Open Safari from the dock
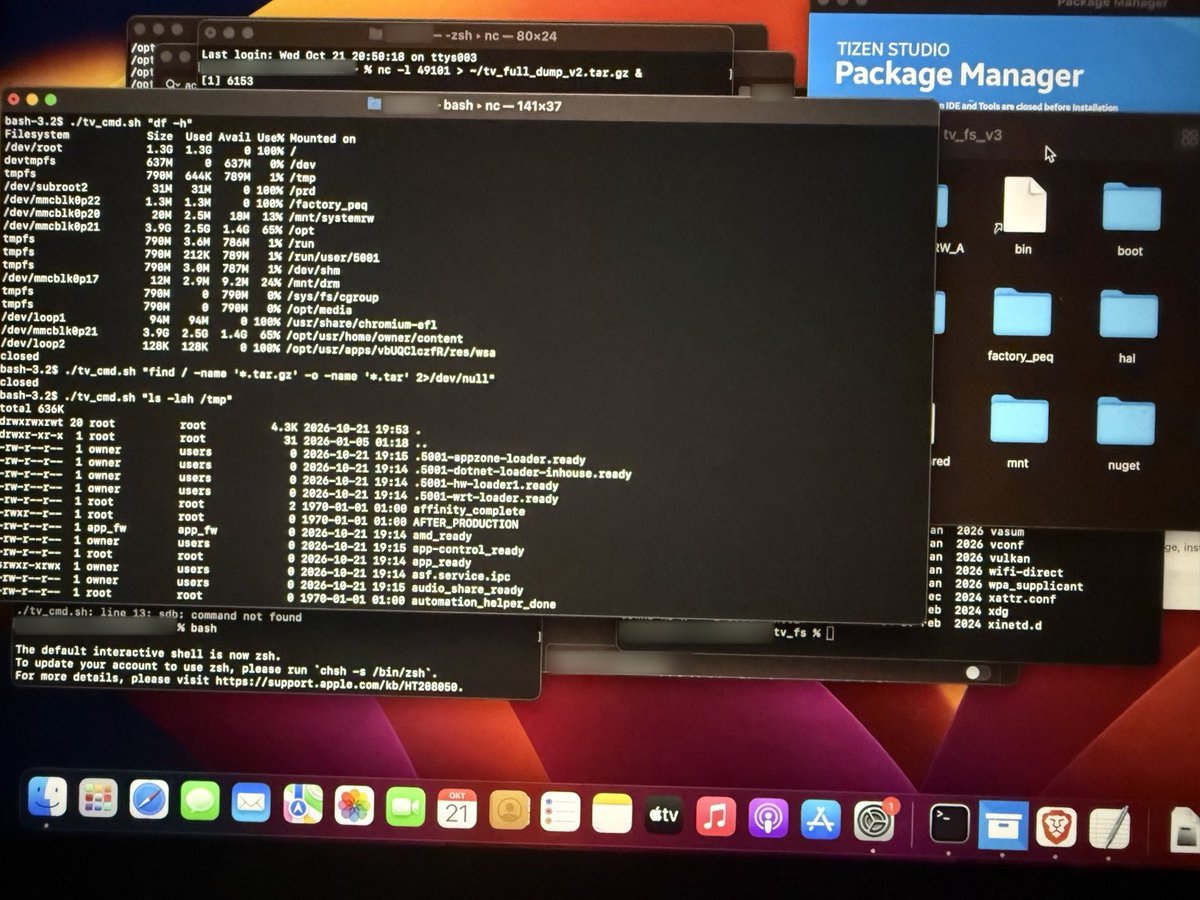 (149, 800)
